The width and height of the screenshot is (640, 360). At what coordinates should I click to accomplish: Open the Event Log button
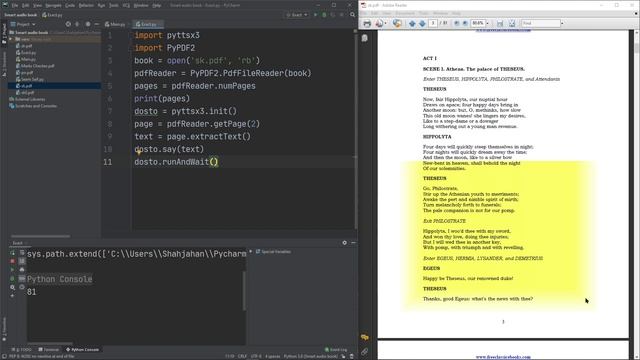[336, 350]
